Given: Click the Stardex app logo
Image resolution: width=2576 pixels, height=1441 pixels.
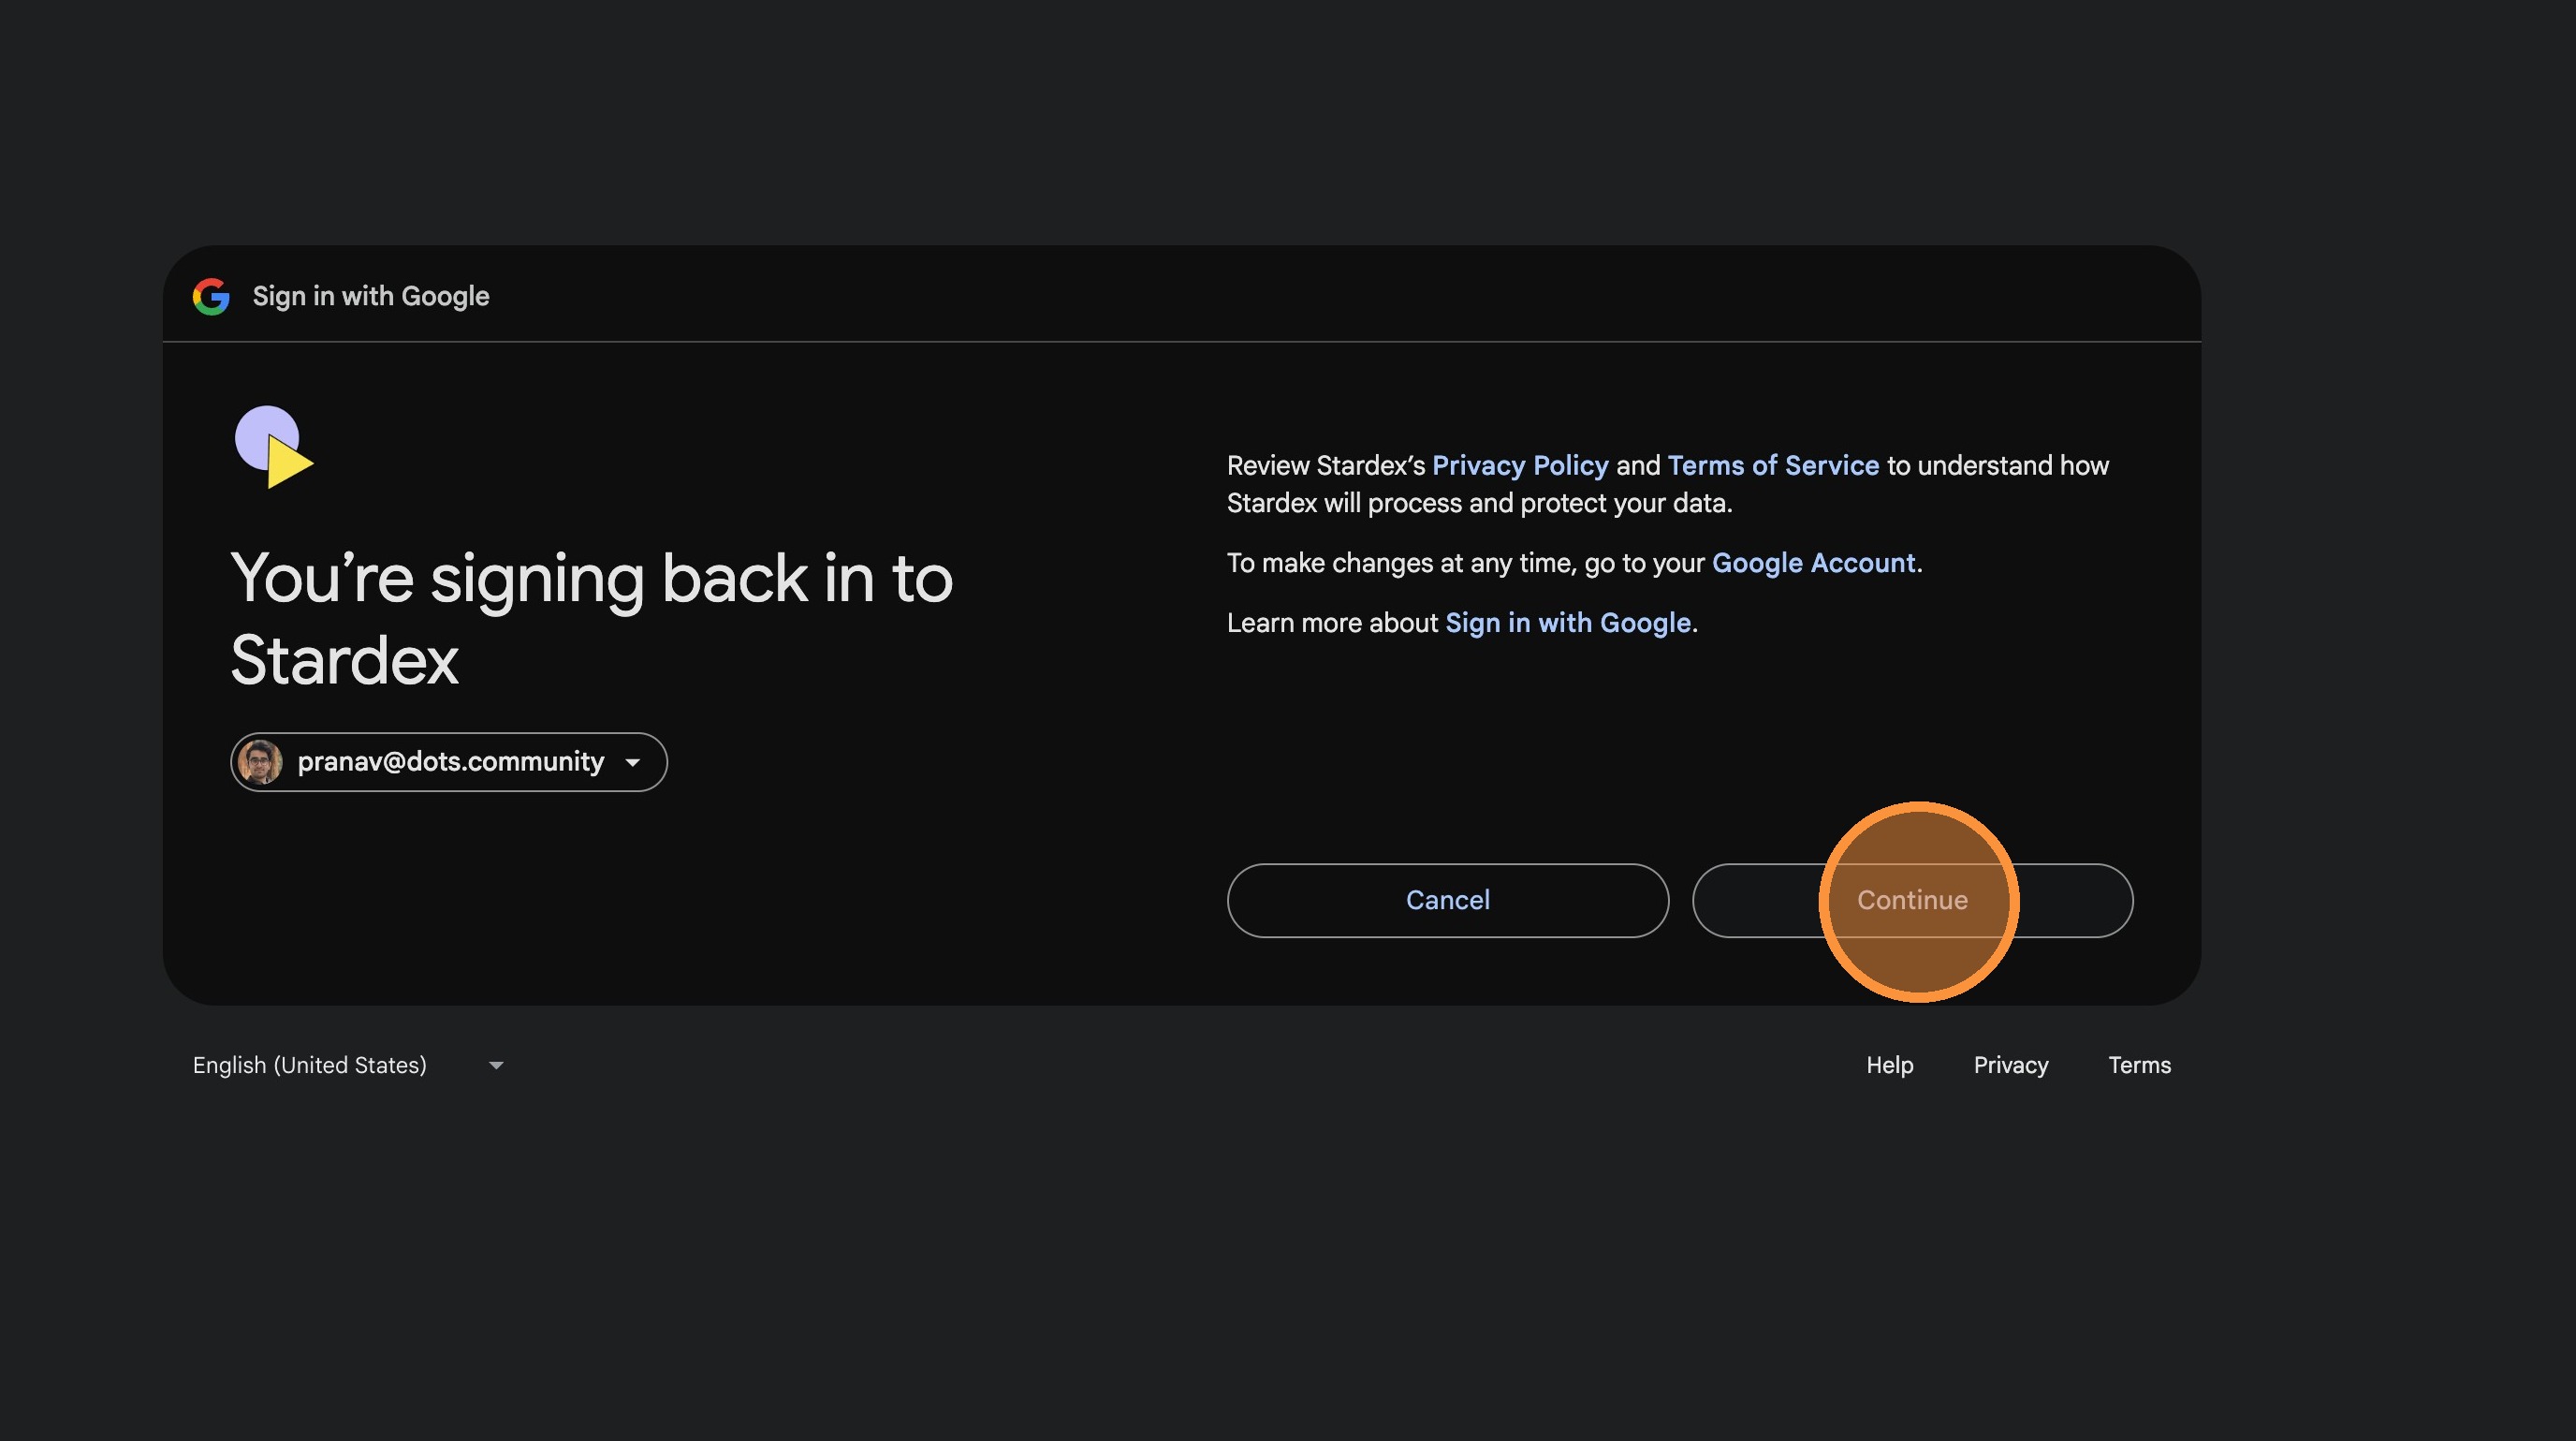Looking at the screenshot, I should [273, 446].
